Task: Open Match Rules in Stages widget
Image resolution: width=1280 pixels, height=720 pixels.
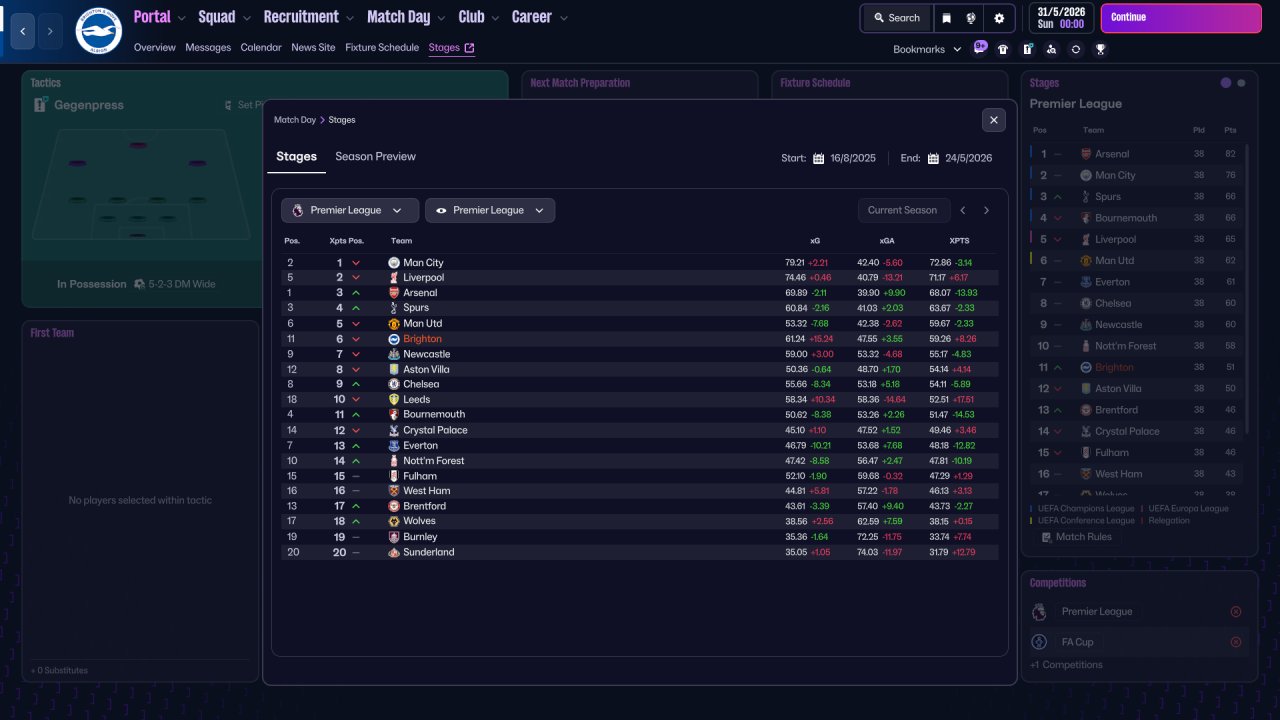Action: (x=1075, y=537)
